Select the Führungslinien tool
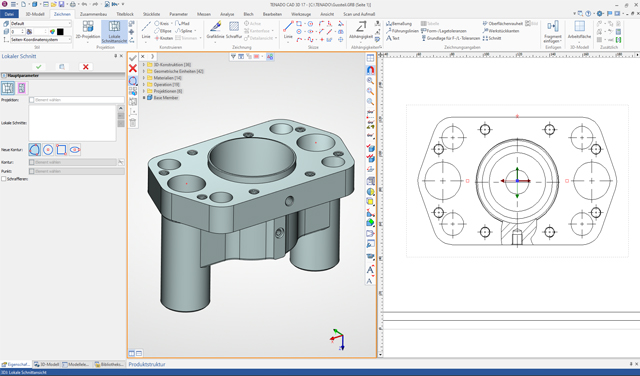Image resolution: width=640 pixels, height=376 pixels. (x=402, y=31)
